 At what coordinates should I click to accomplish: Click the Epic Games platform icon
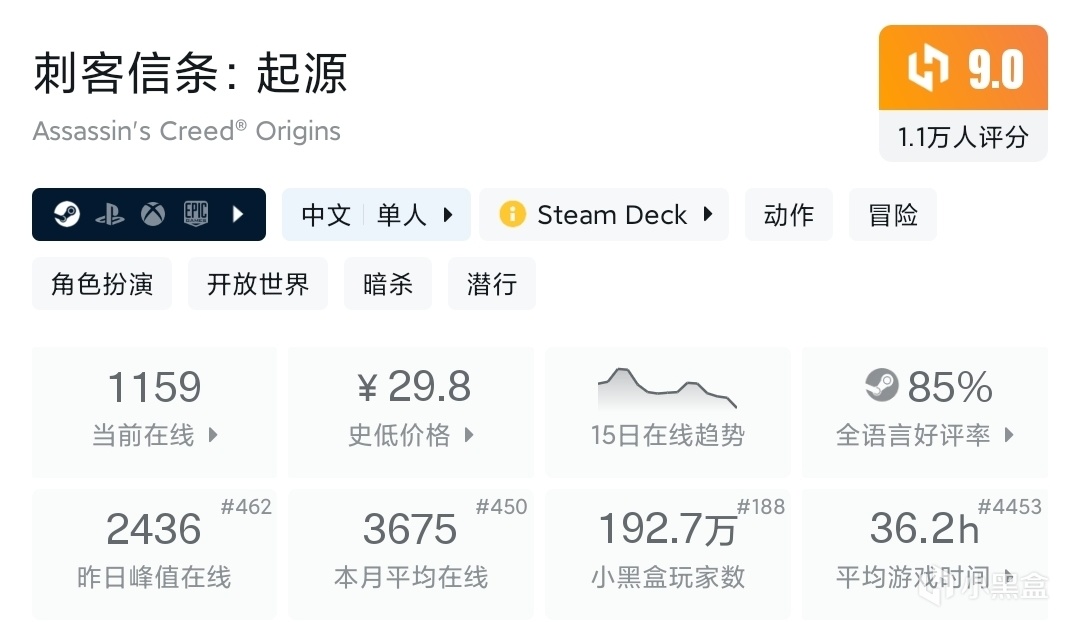tap(195, 214)
